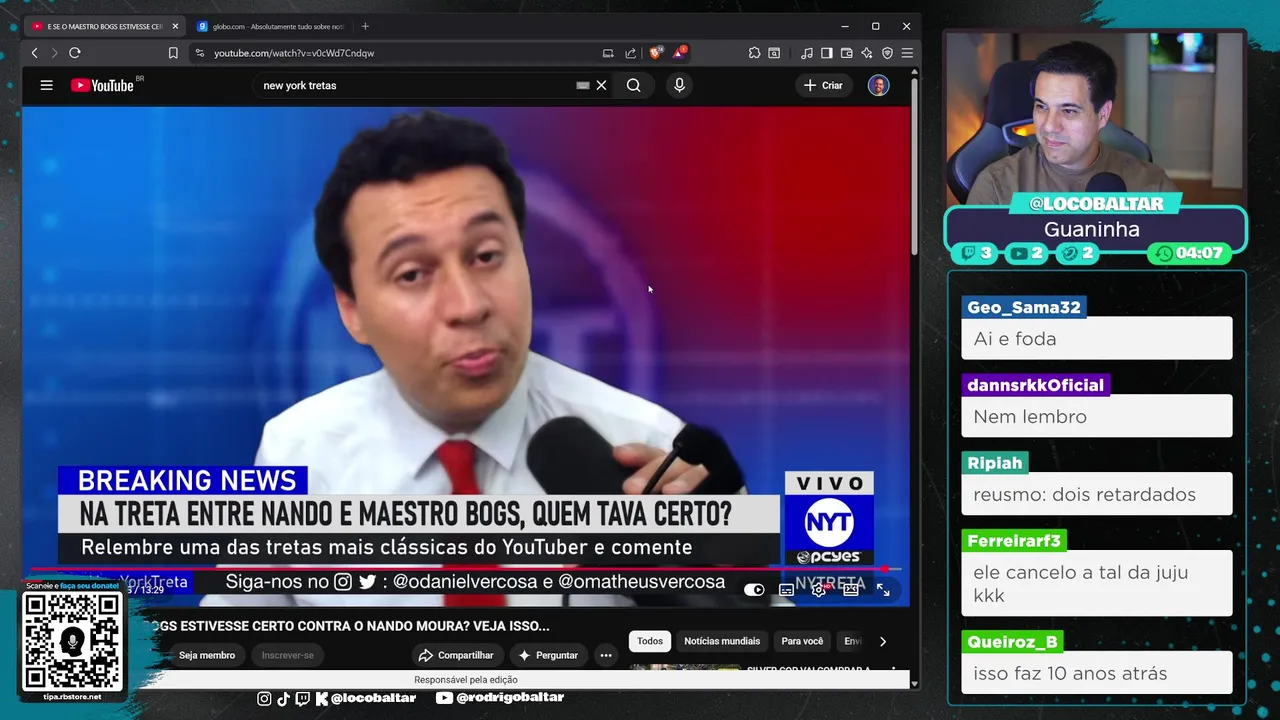
Task: Switch to the globo.com browser tab
Action: pos(270,26)
